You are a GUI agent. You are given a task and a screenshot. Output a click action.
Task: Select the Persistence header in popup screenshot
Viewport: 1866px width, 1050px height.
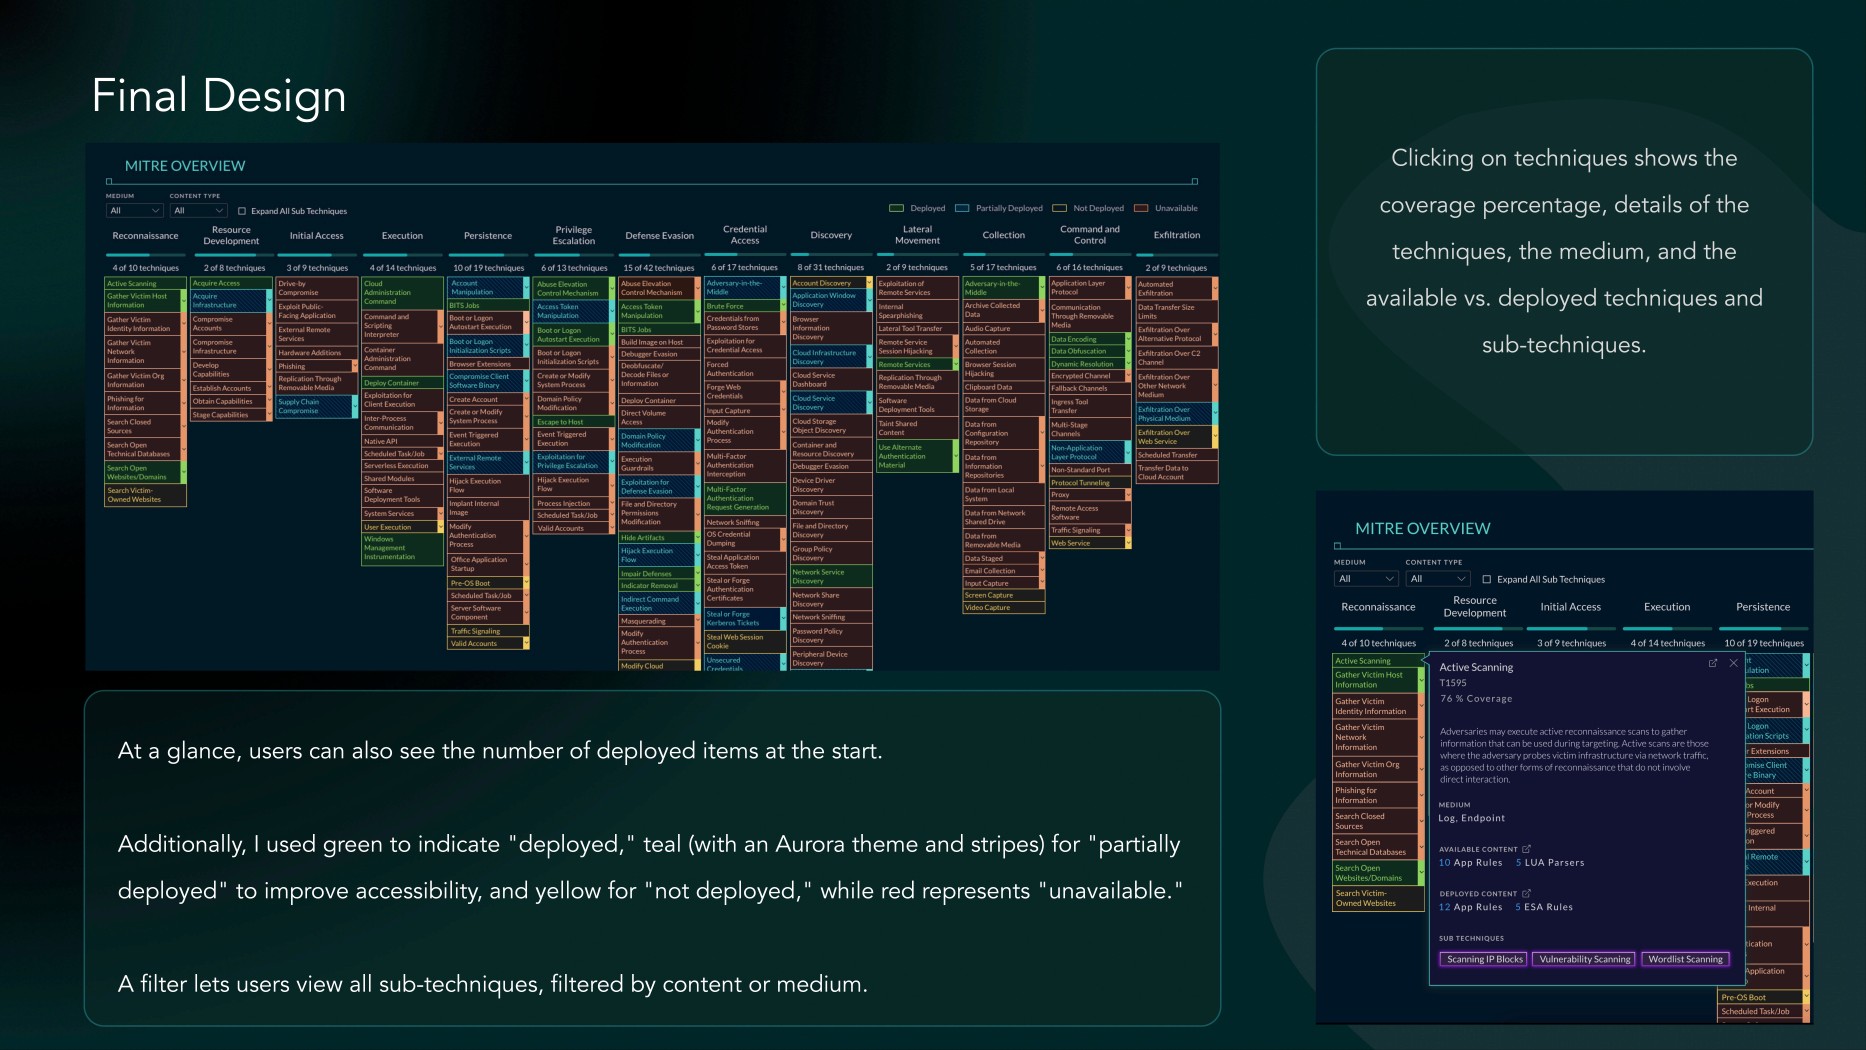(x=1763, y=607)
